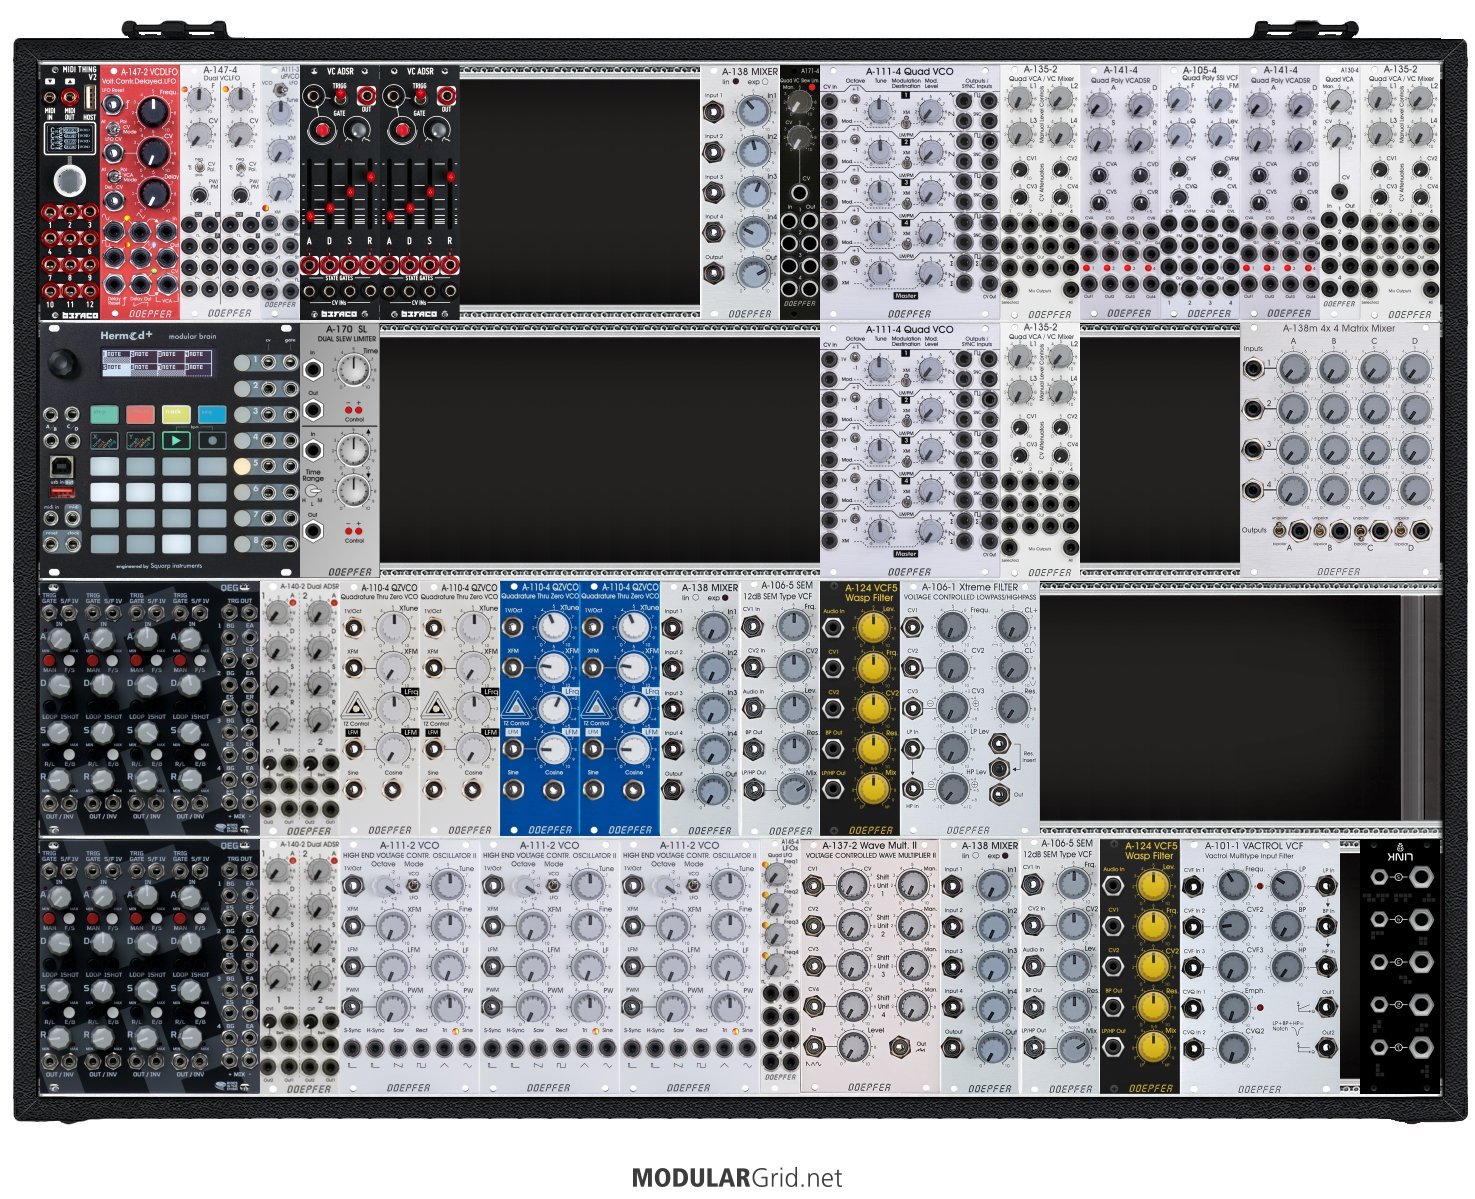Adjust the Frequ. knob on red A-147-2 VCDLFO
The width and height of the screenshot is (1475, 1199).
click(153, 112)
